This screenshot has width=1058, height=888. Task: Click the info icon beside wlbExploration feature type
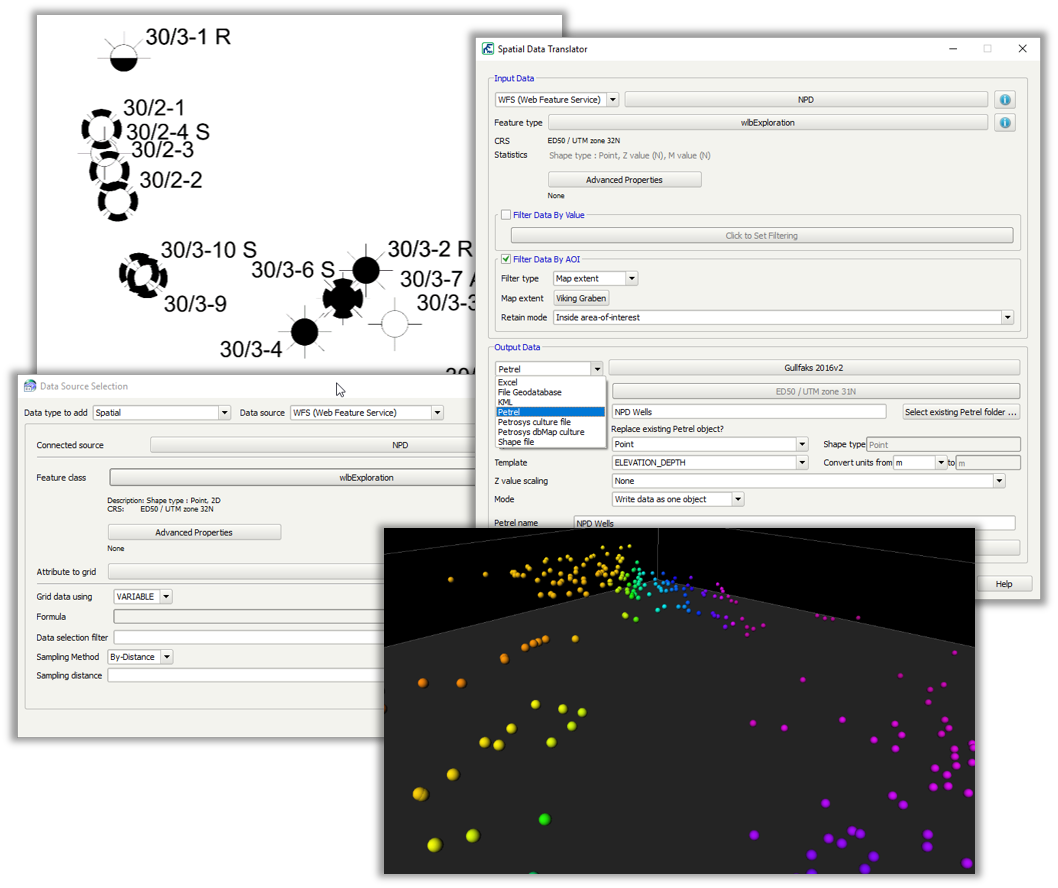point(1005,122)
